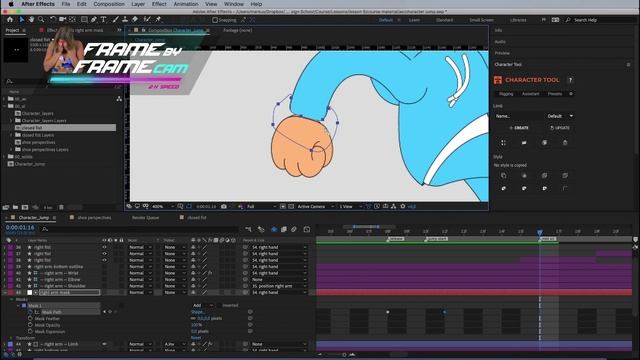This screenshot has height=360, width=640.
Task: Toggle visibility eye of layer 37 right fist
Action: [x=104, y=254]
